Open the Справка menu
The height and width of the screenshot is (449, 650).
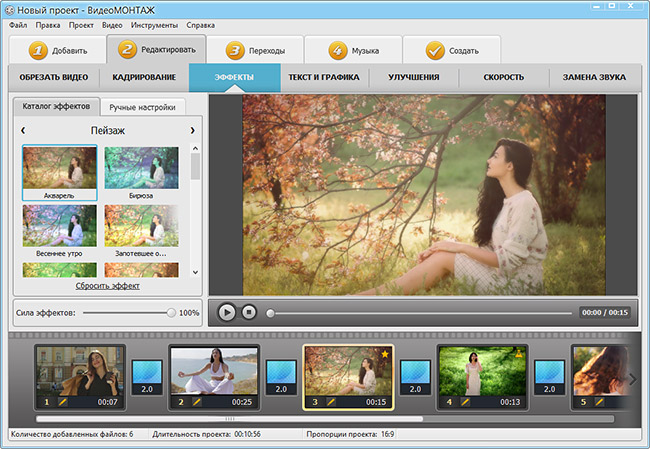201,25
